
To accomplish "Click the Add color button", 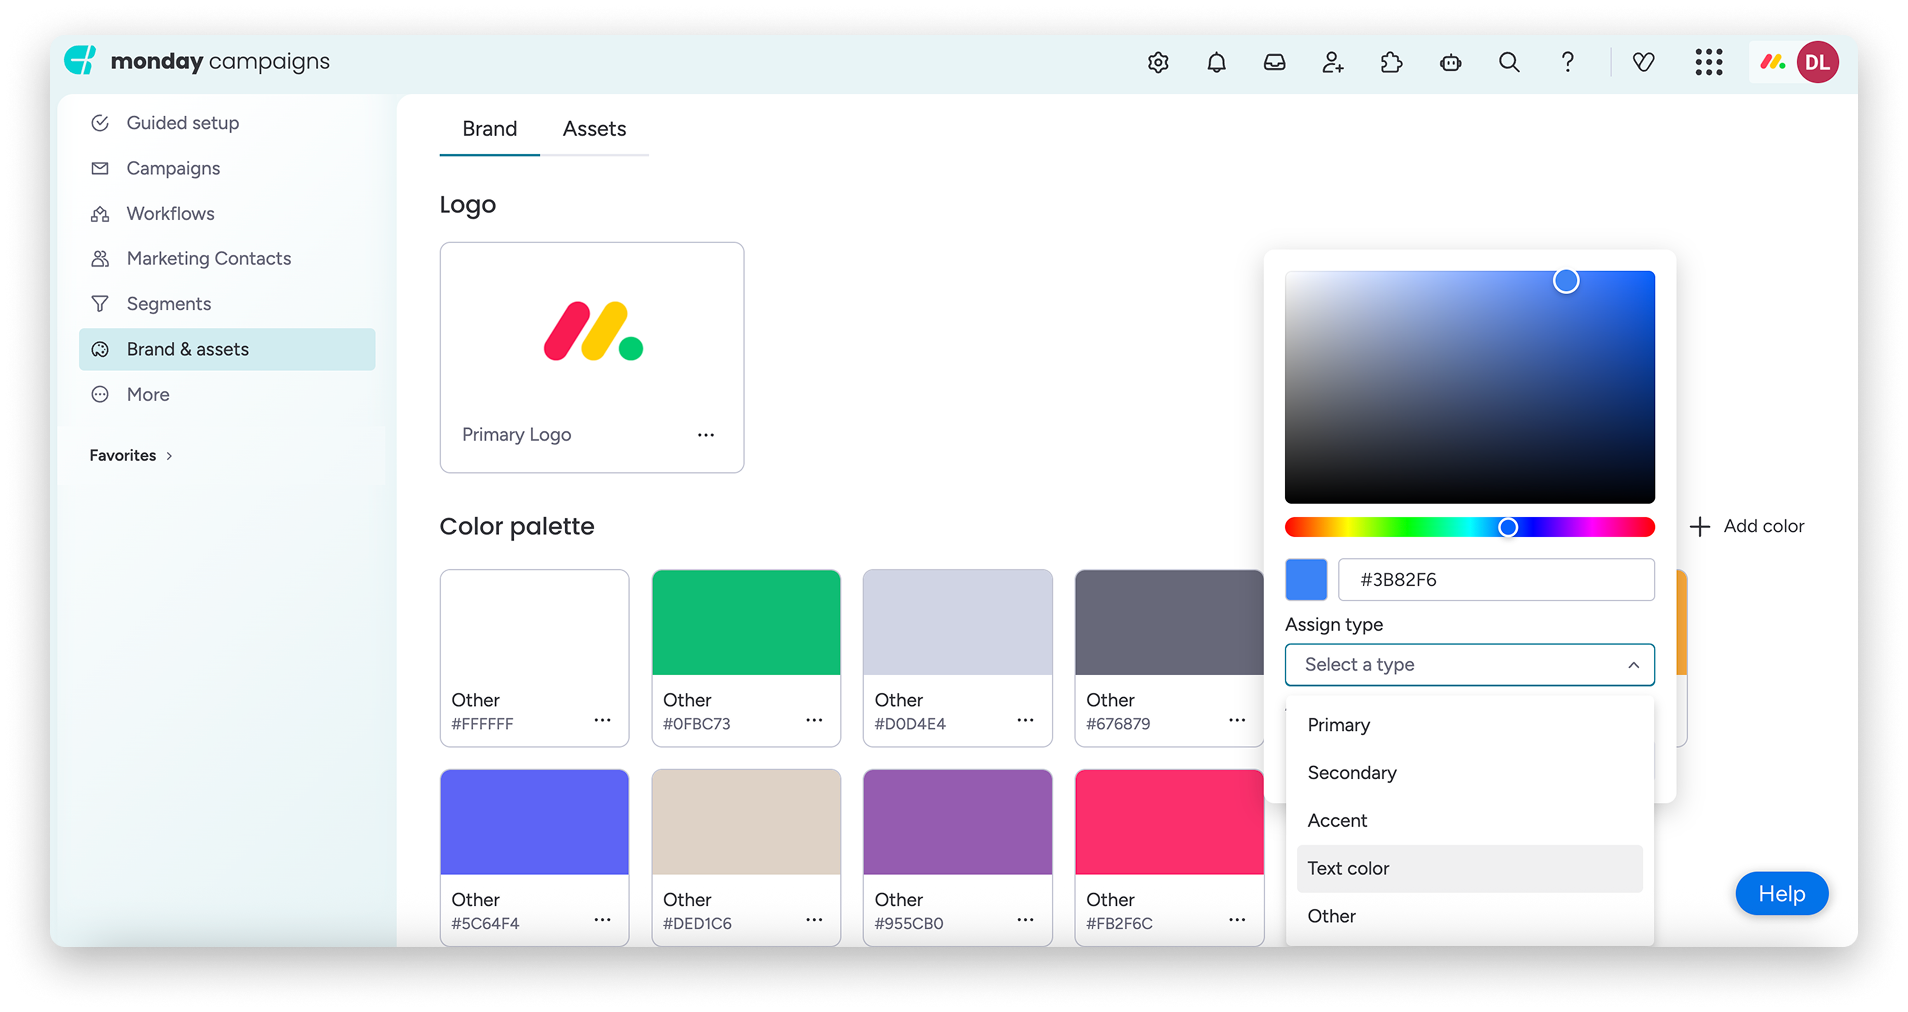I will (1746, 526).
